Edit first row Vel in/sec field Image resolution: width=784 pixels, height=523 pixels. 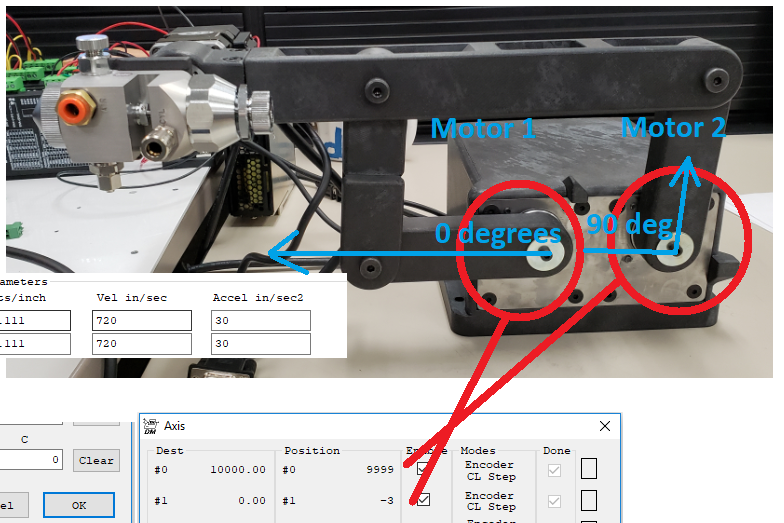(x=141, y=320)
